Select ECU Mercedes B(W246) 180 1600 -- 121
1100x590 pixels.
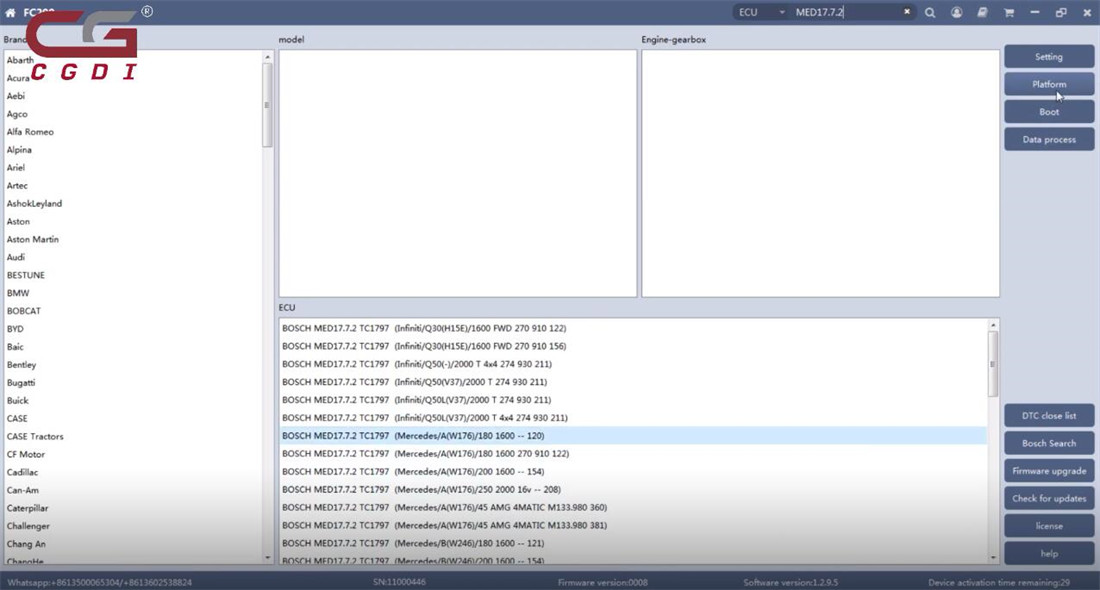coord(633,543)
